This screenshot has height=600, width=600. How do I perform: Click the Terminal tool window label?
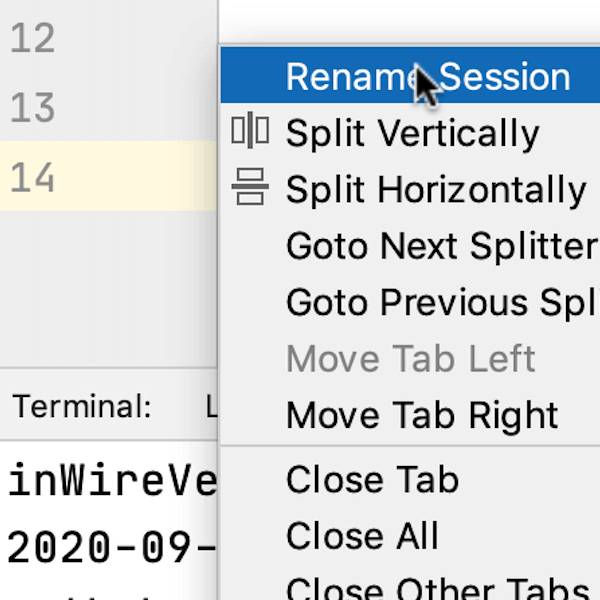82,407
